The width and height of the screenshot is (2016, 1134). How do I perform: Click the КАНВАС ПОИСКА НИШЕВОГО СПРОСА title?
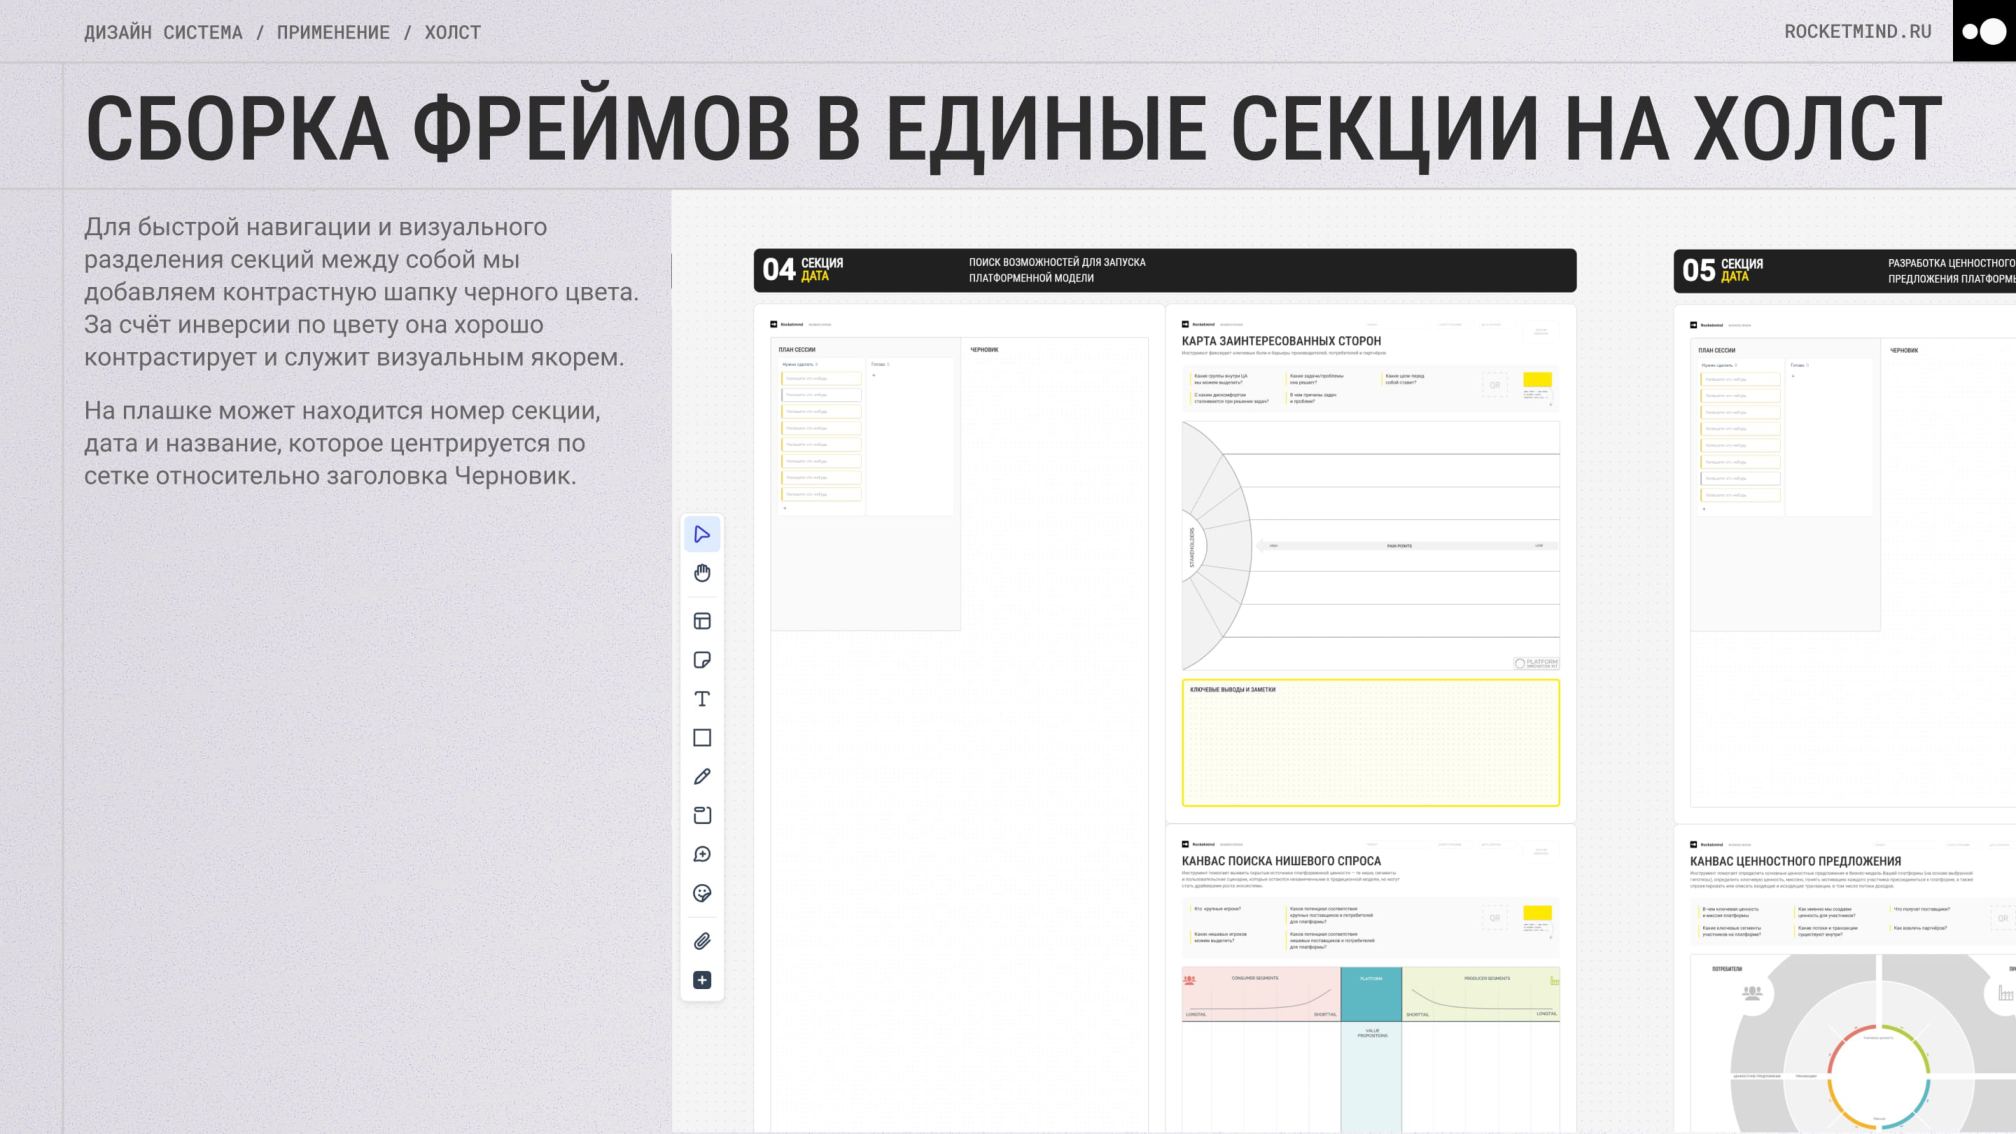[1281, 861]
